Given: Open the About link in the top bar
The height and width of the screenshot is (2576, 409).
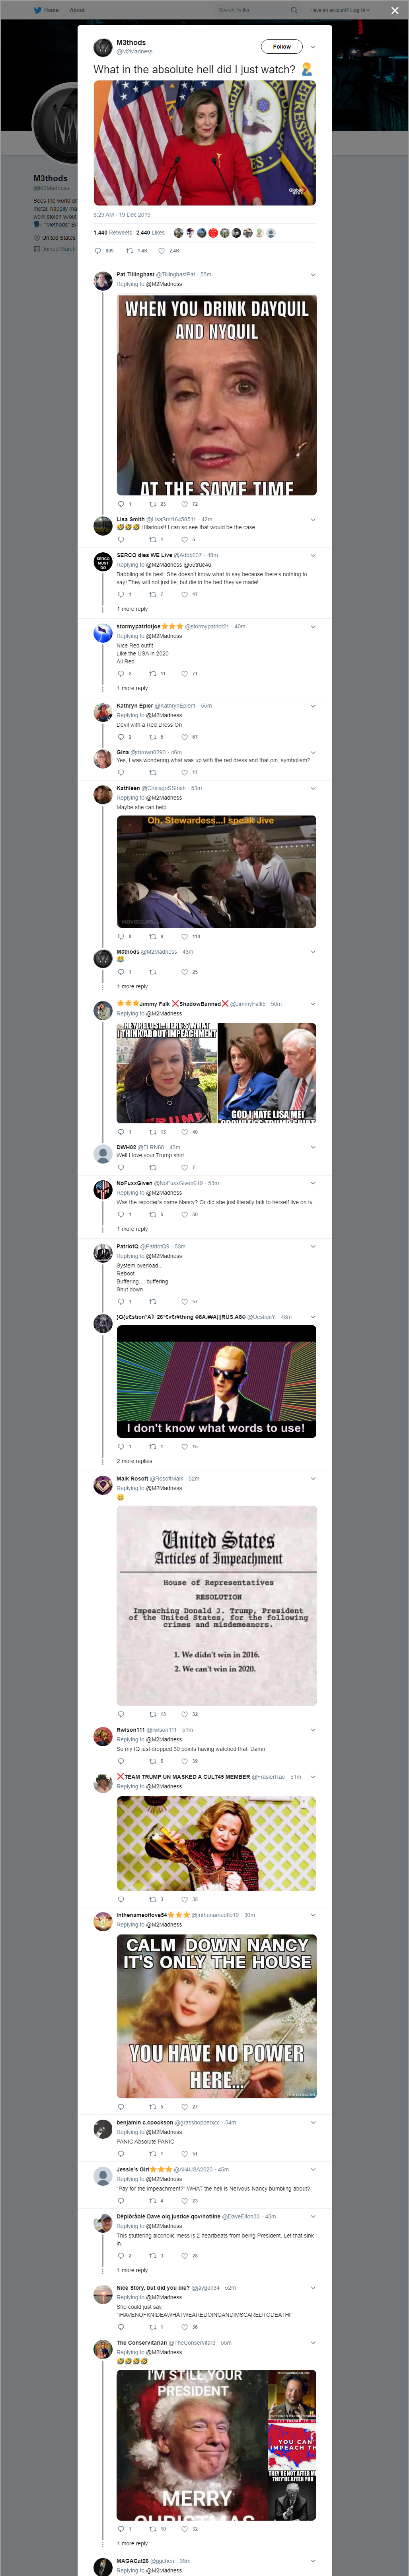Looking at the screenshot, I should click(77, 10).
